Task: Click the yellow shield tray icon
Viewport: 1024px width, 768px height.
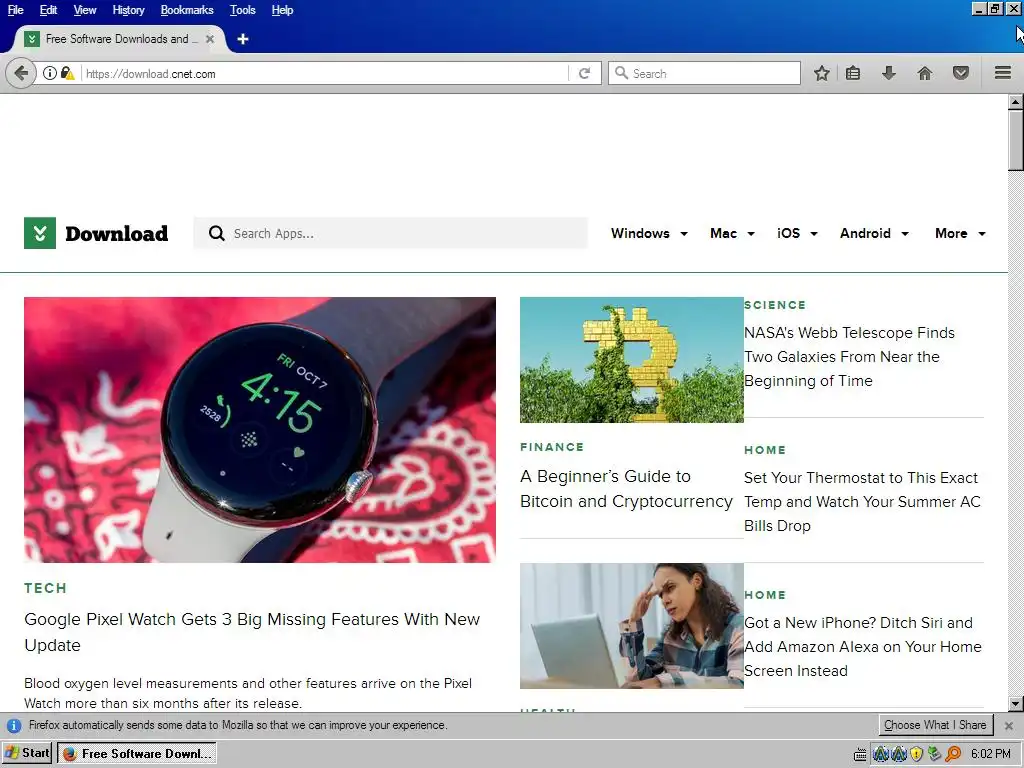Action: click(x=916, y=754)
